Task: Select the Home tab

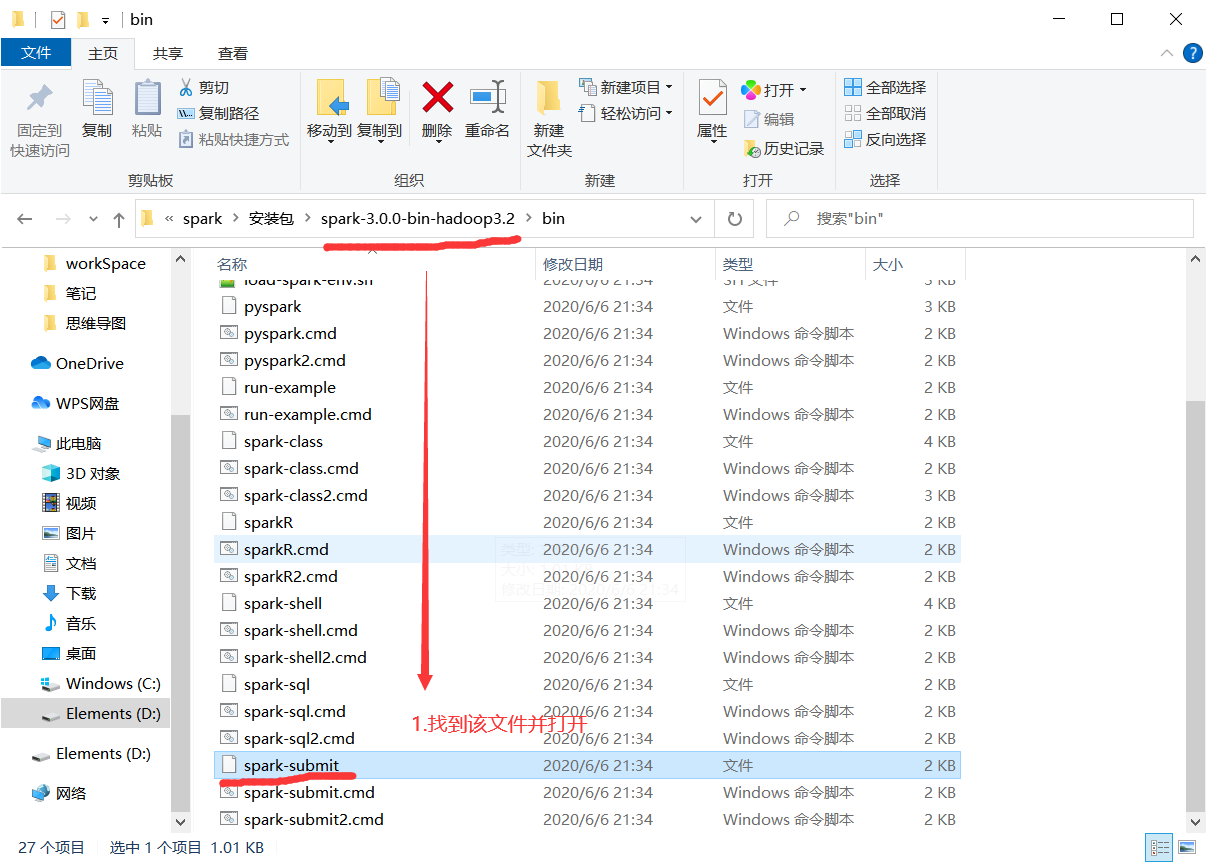Action: click(x=103, y=53)
